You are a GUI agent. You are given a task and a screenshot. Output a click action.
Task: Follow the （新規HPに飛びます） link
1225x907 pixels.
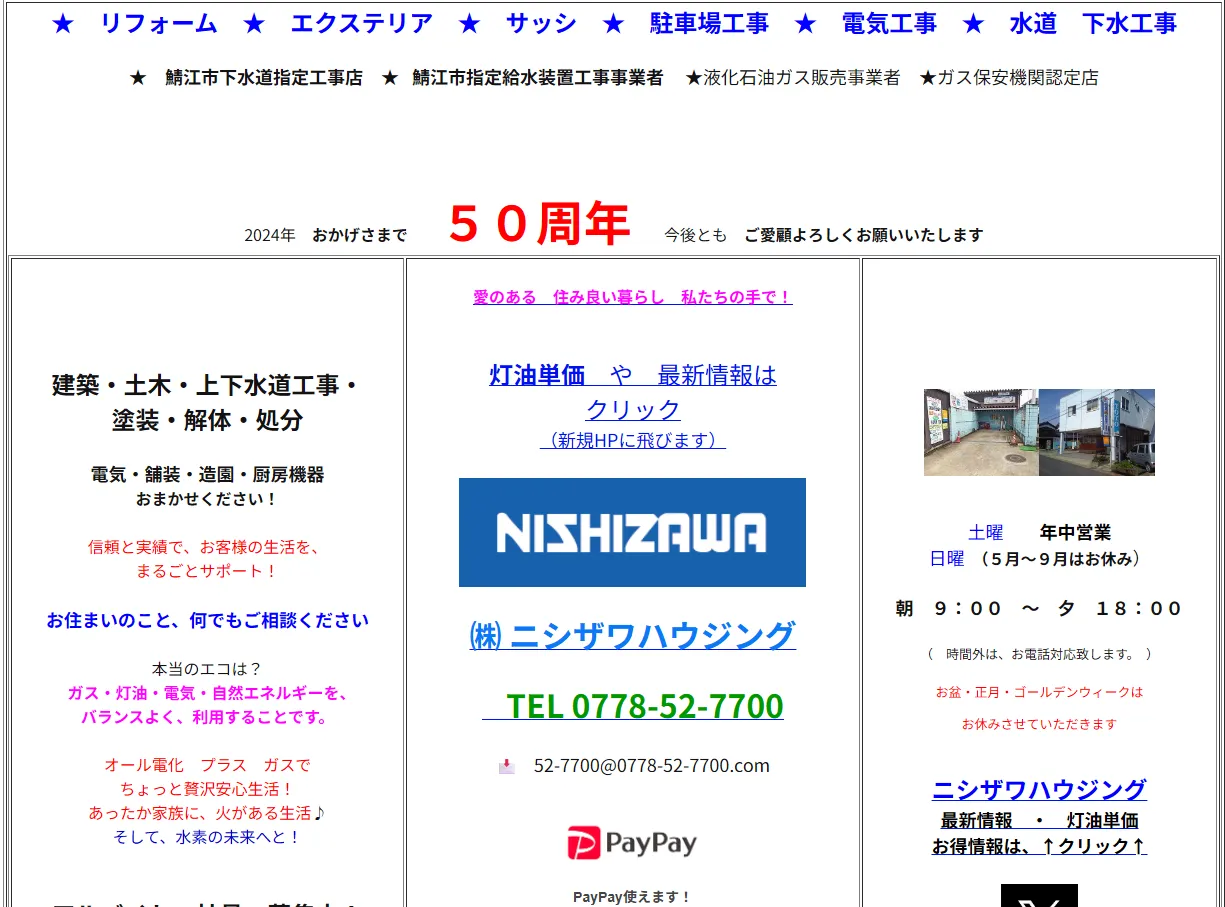coord(632,440)
